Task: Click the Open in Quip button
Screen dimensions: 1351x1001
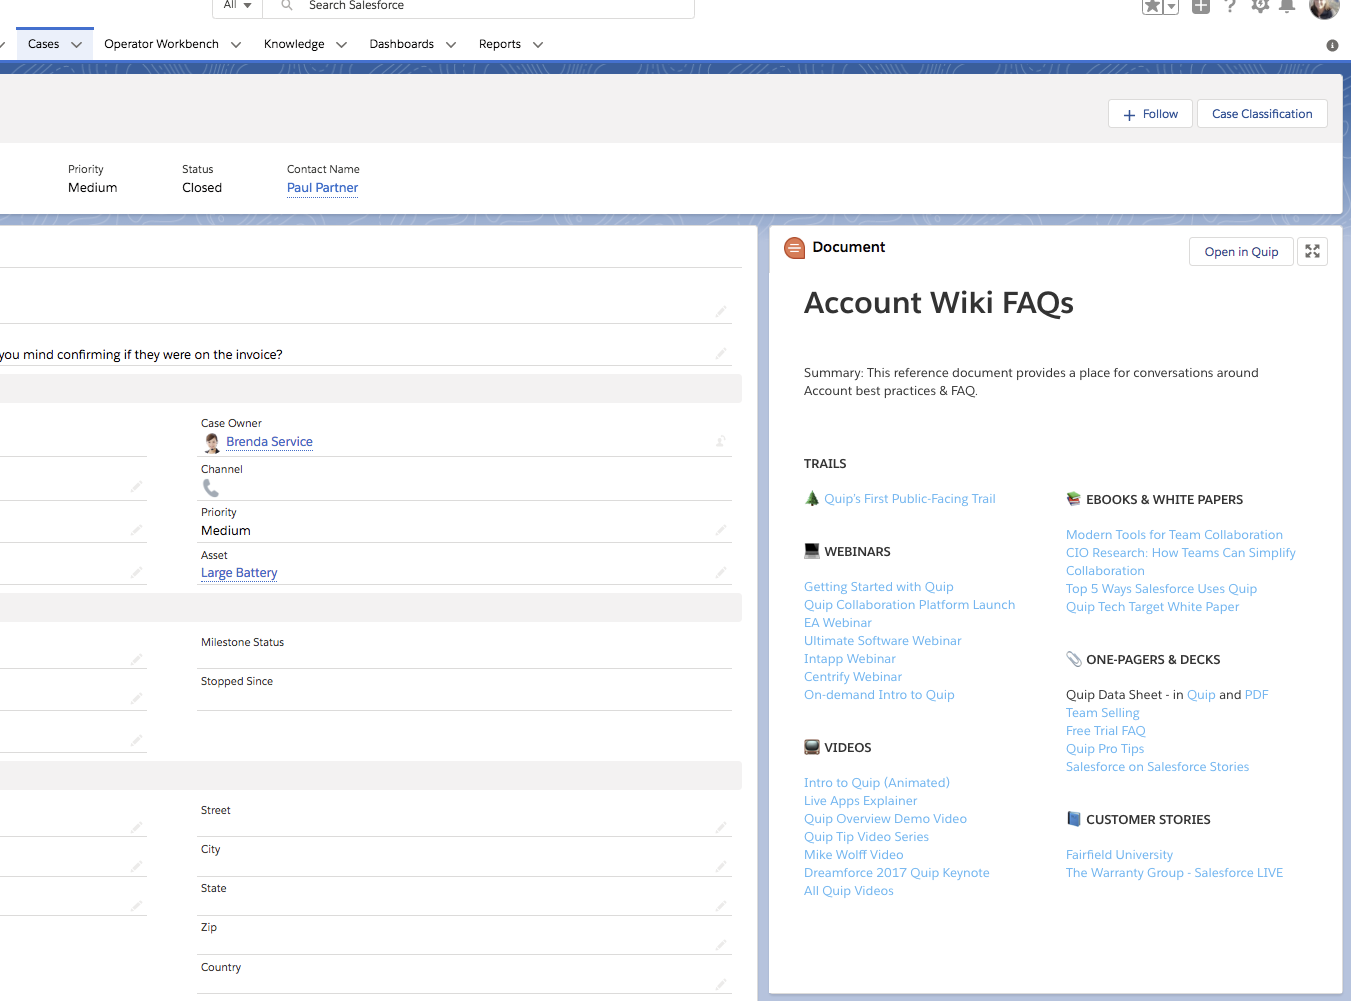Action: tap(1241, 251)
